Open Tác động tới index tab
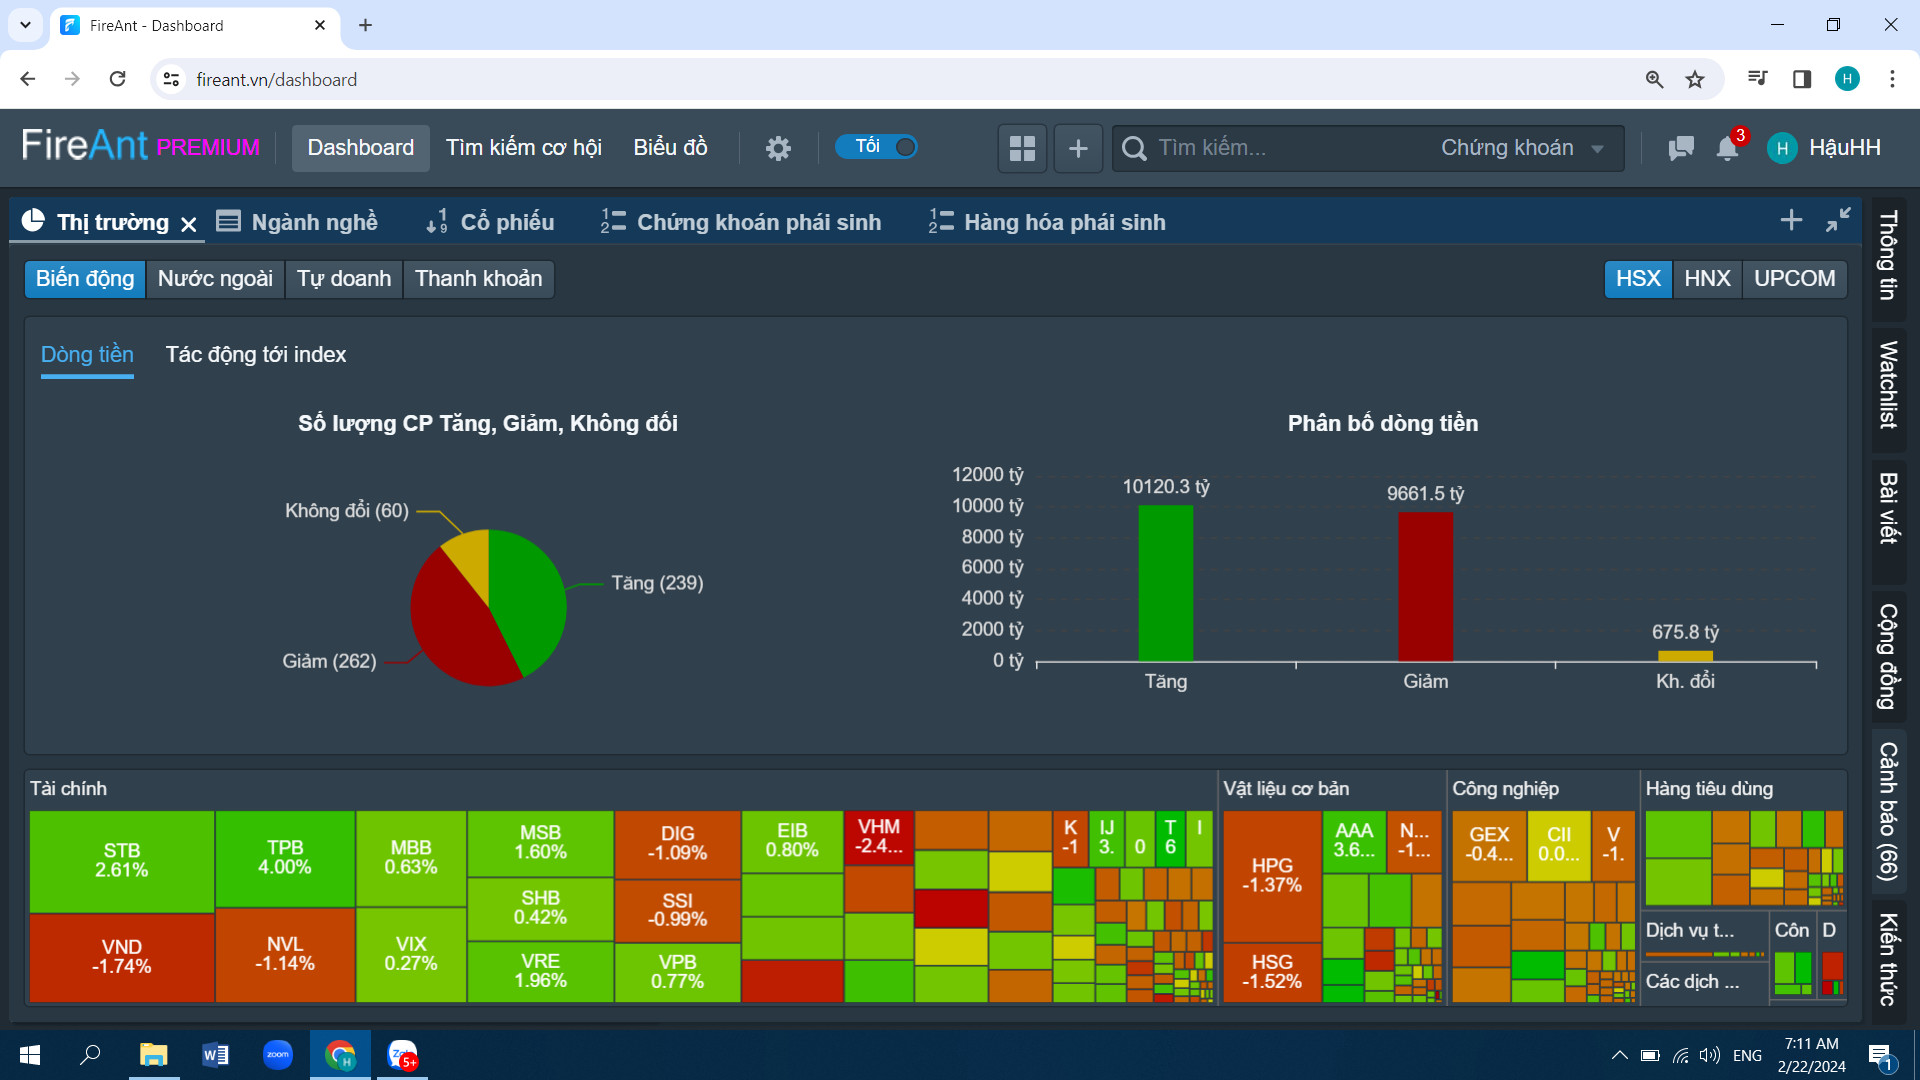The image size is (1920, 1080). coord(256,354)
